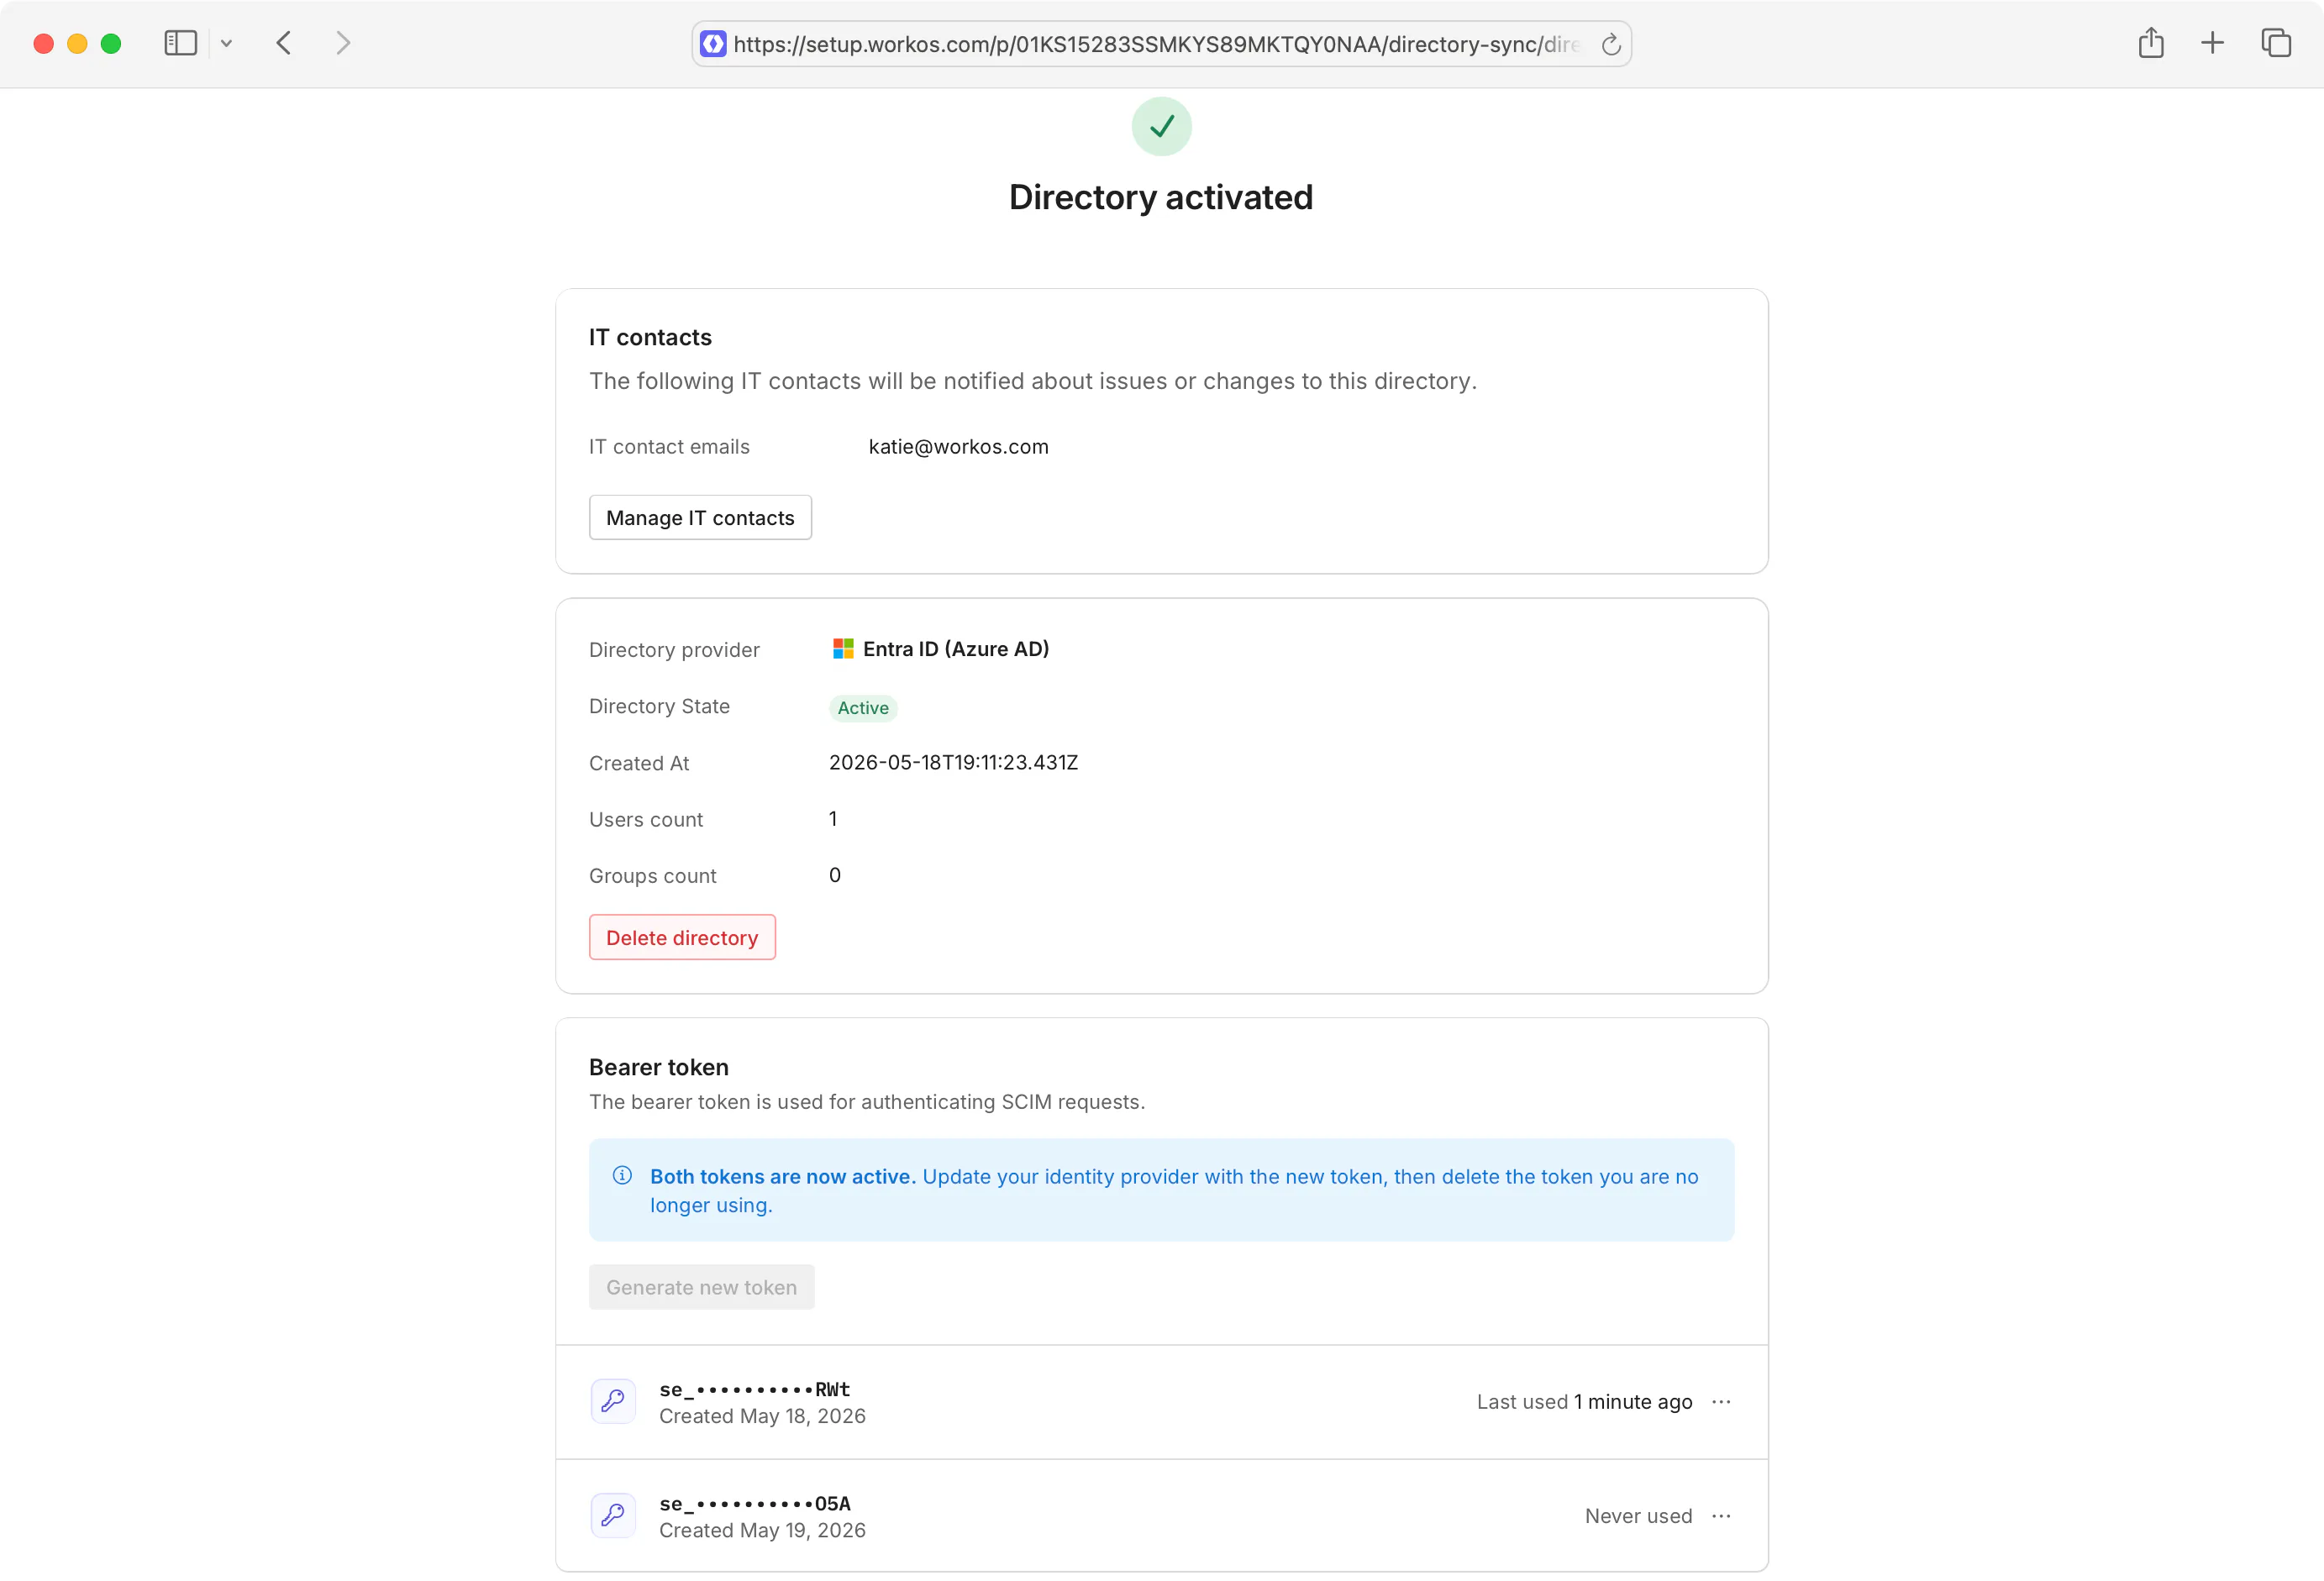
Task: Click the Entra ID (Azure AD) provider text
Action: pos(956,648)
